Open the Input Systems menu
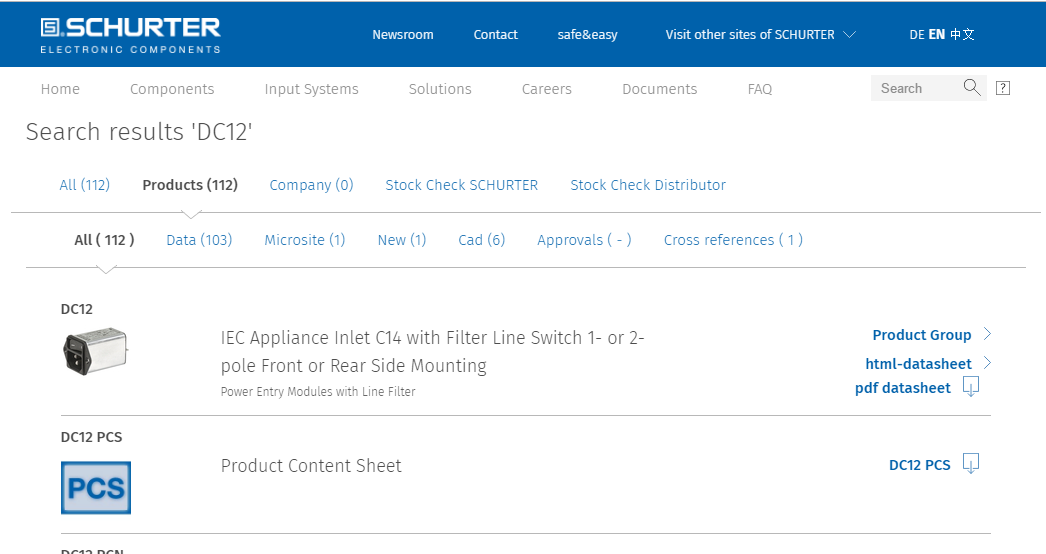 pyautogui.click(x=312, y=89)
